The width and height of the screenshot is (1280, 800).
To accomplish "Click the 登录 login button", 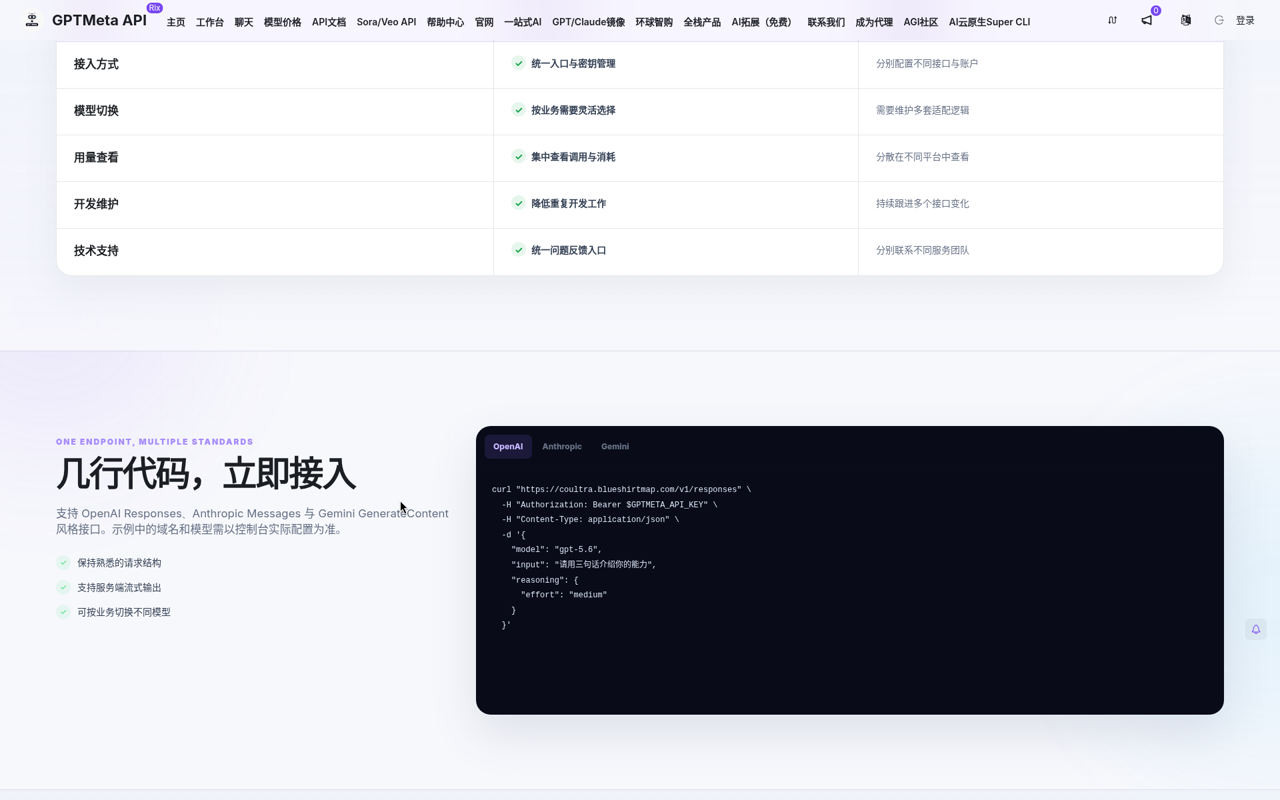I will 1245,20.
